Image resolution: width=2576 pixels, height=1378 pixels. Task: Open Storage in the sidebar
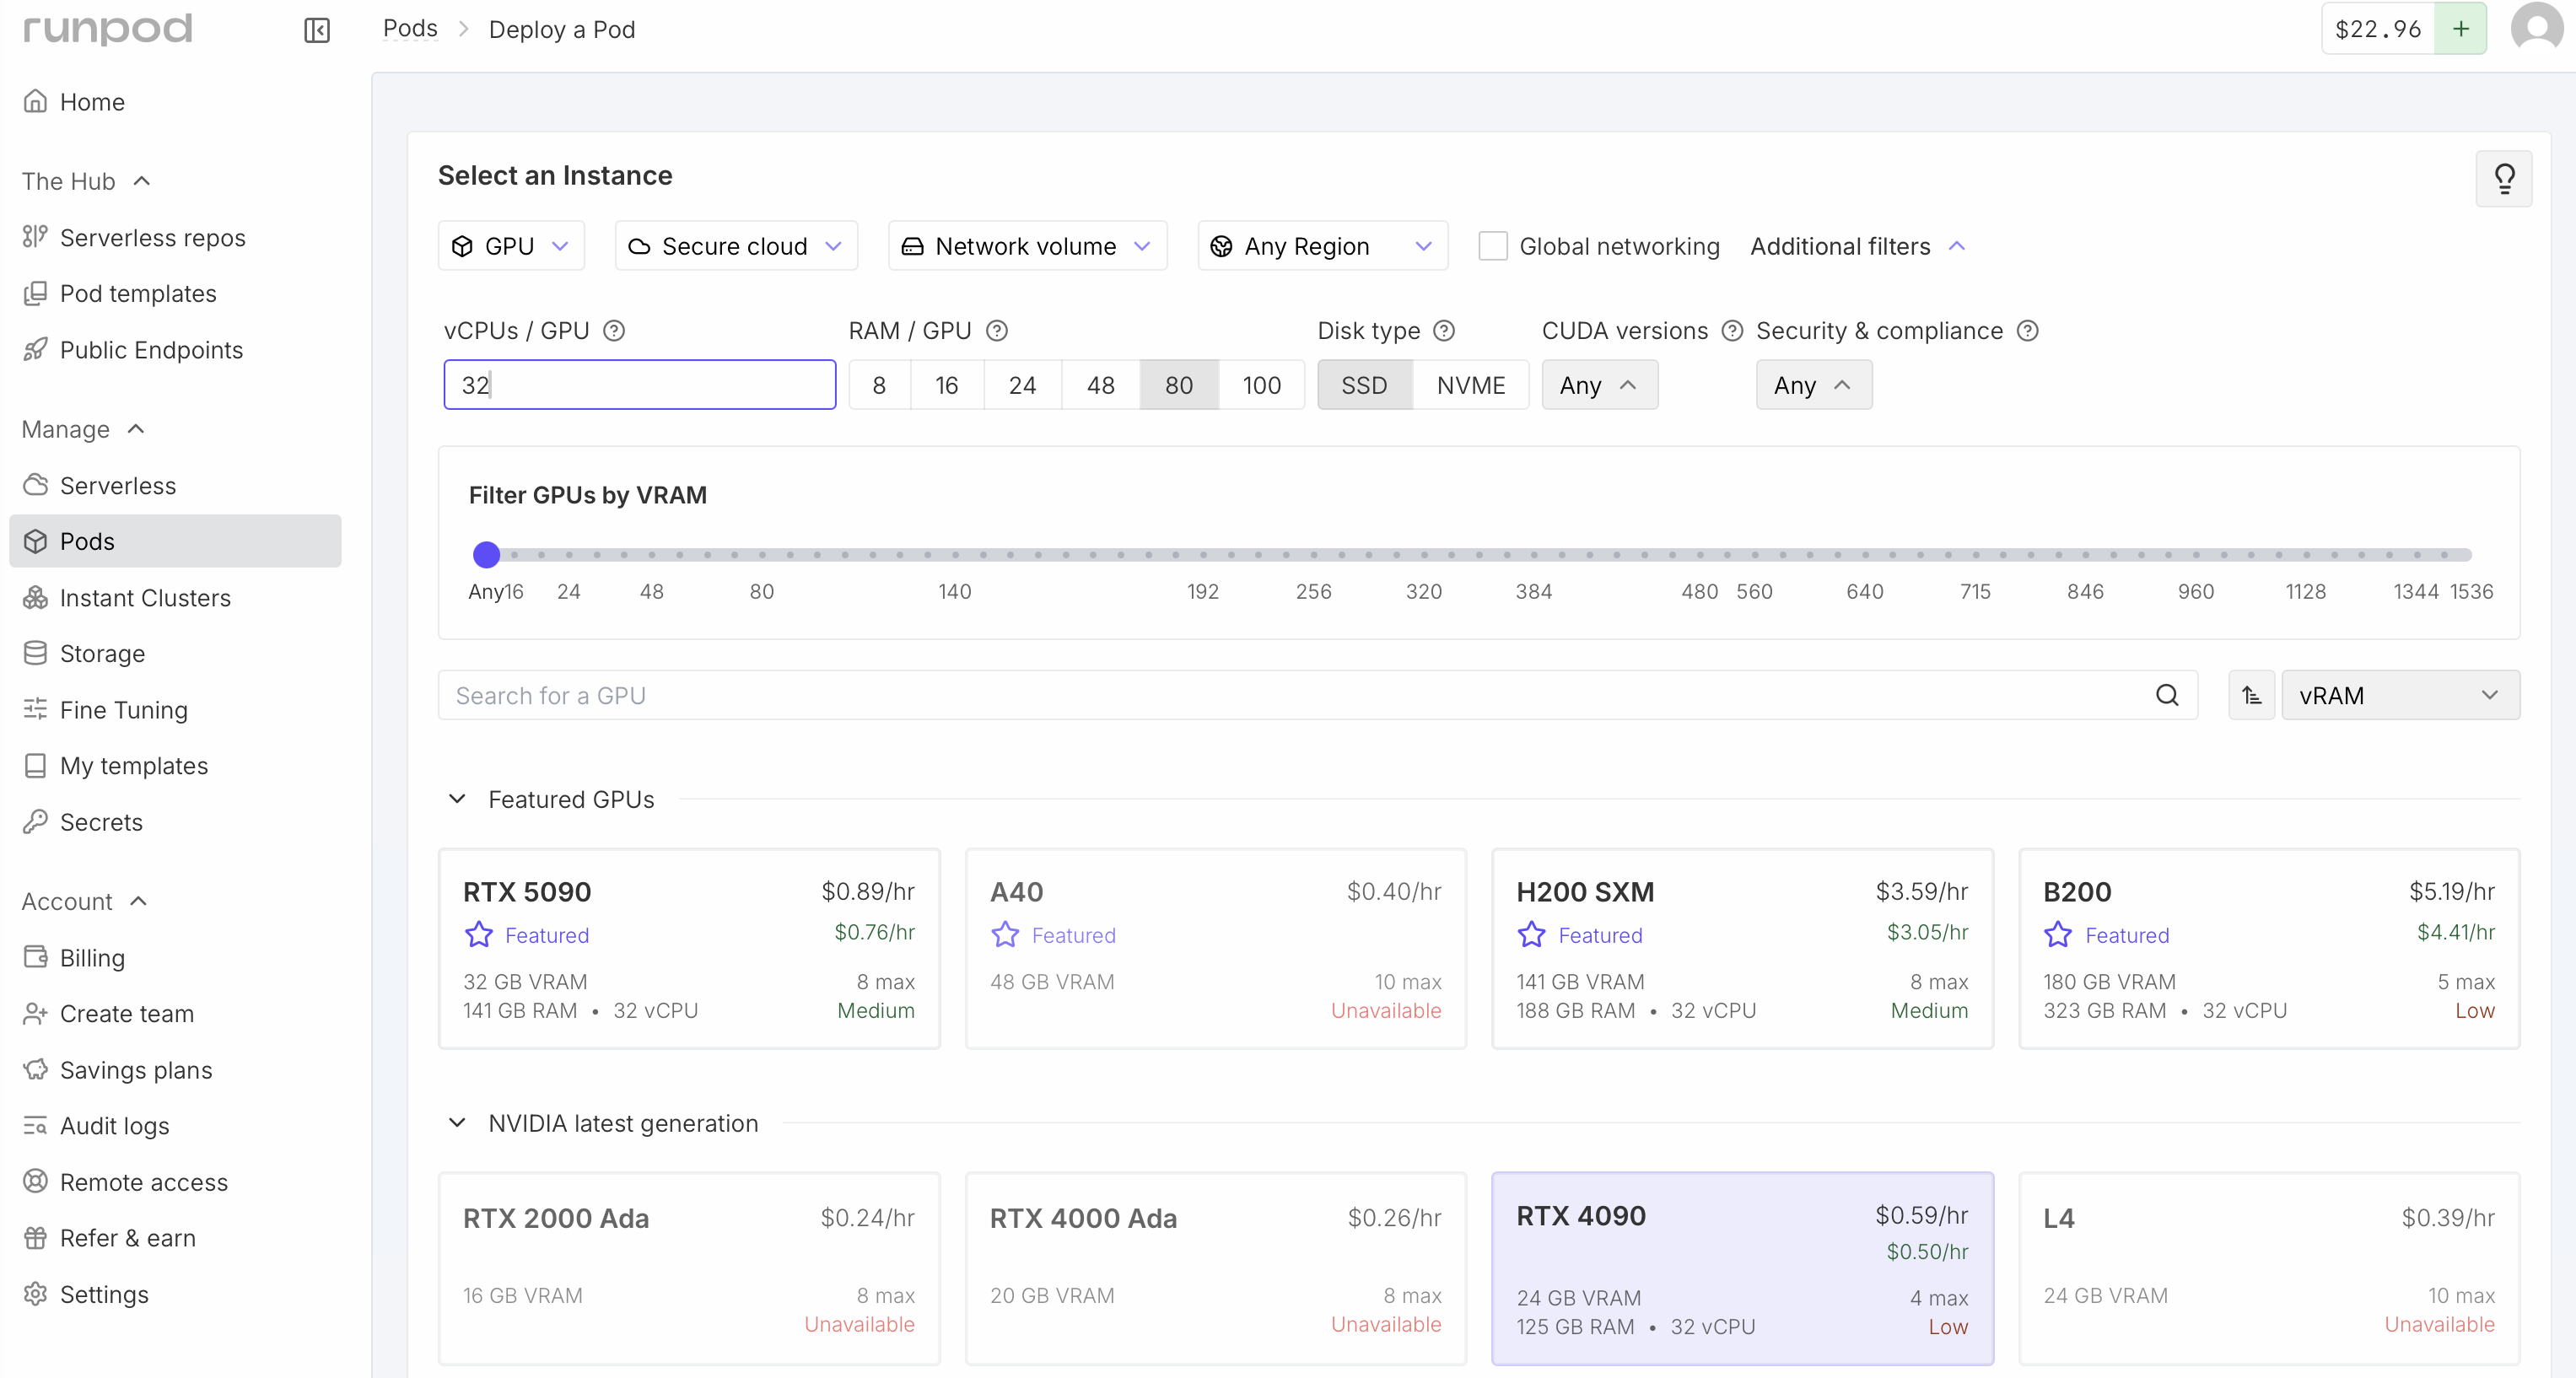[102, 653]
